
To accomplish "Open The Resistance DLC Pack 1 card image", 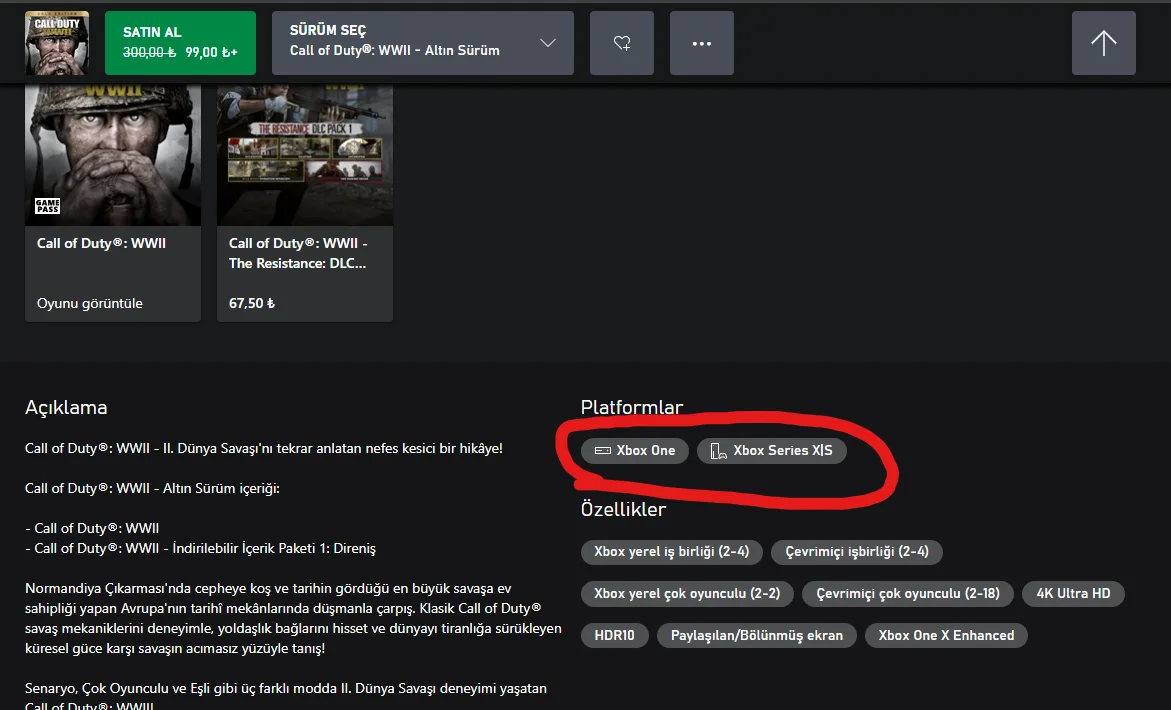I will [305, 154].
